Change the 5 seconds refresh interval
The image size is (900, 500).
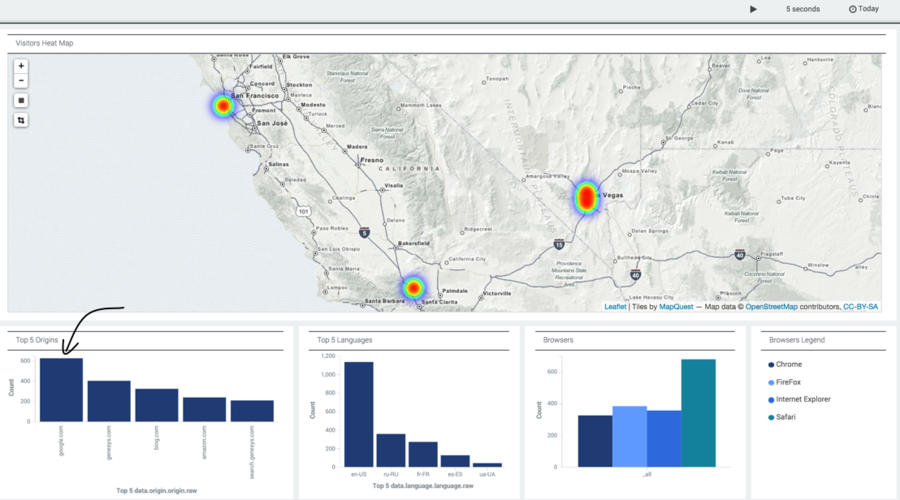tap(802, 9)
